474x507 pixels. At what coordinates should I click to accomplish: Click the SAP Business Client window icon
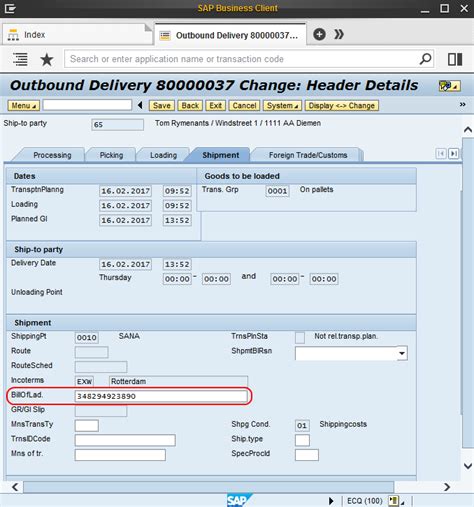point(10,8)
